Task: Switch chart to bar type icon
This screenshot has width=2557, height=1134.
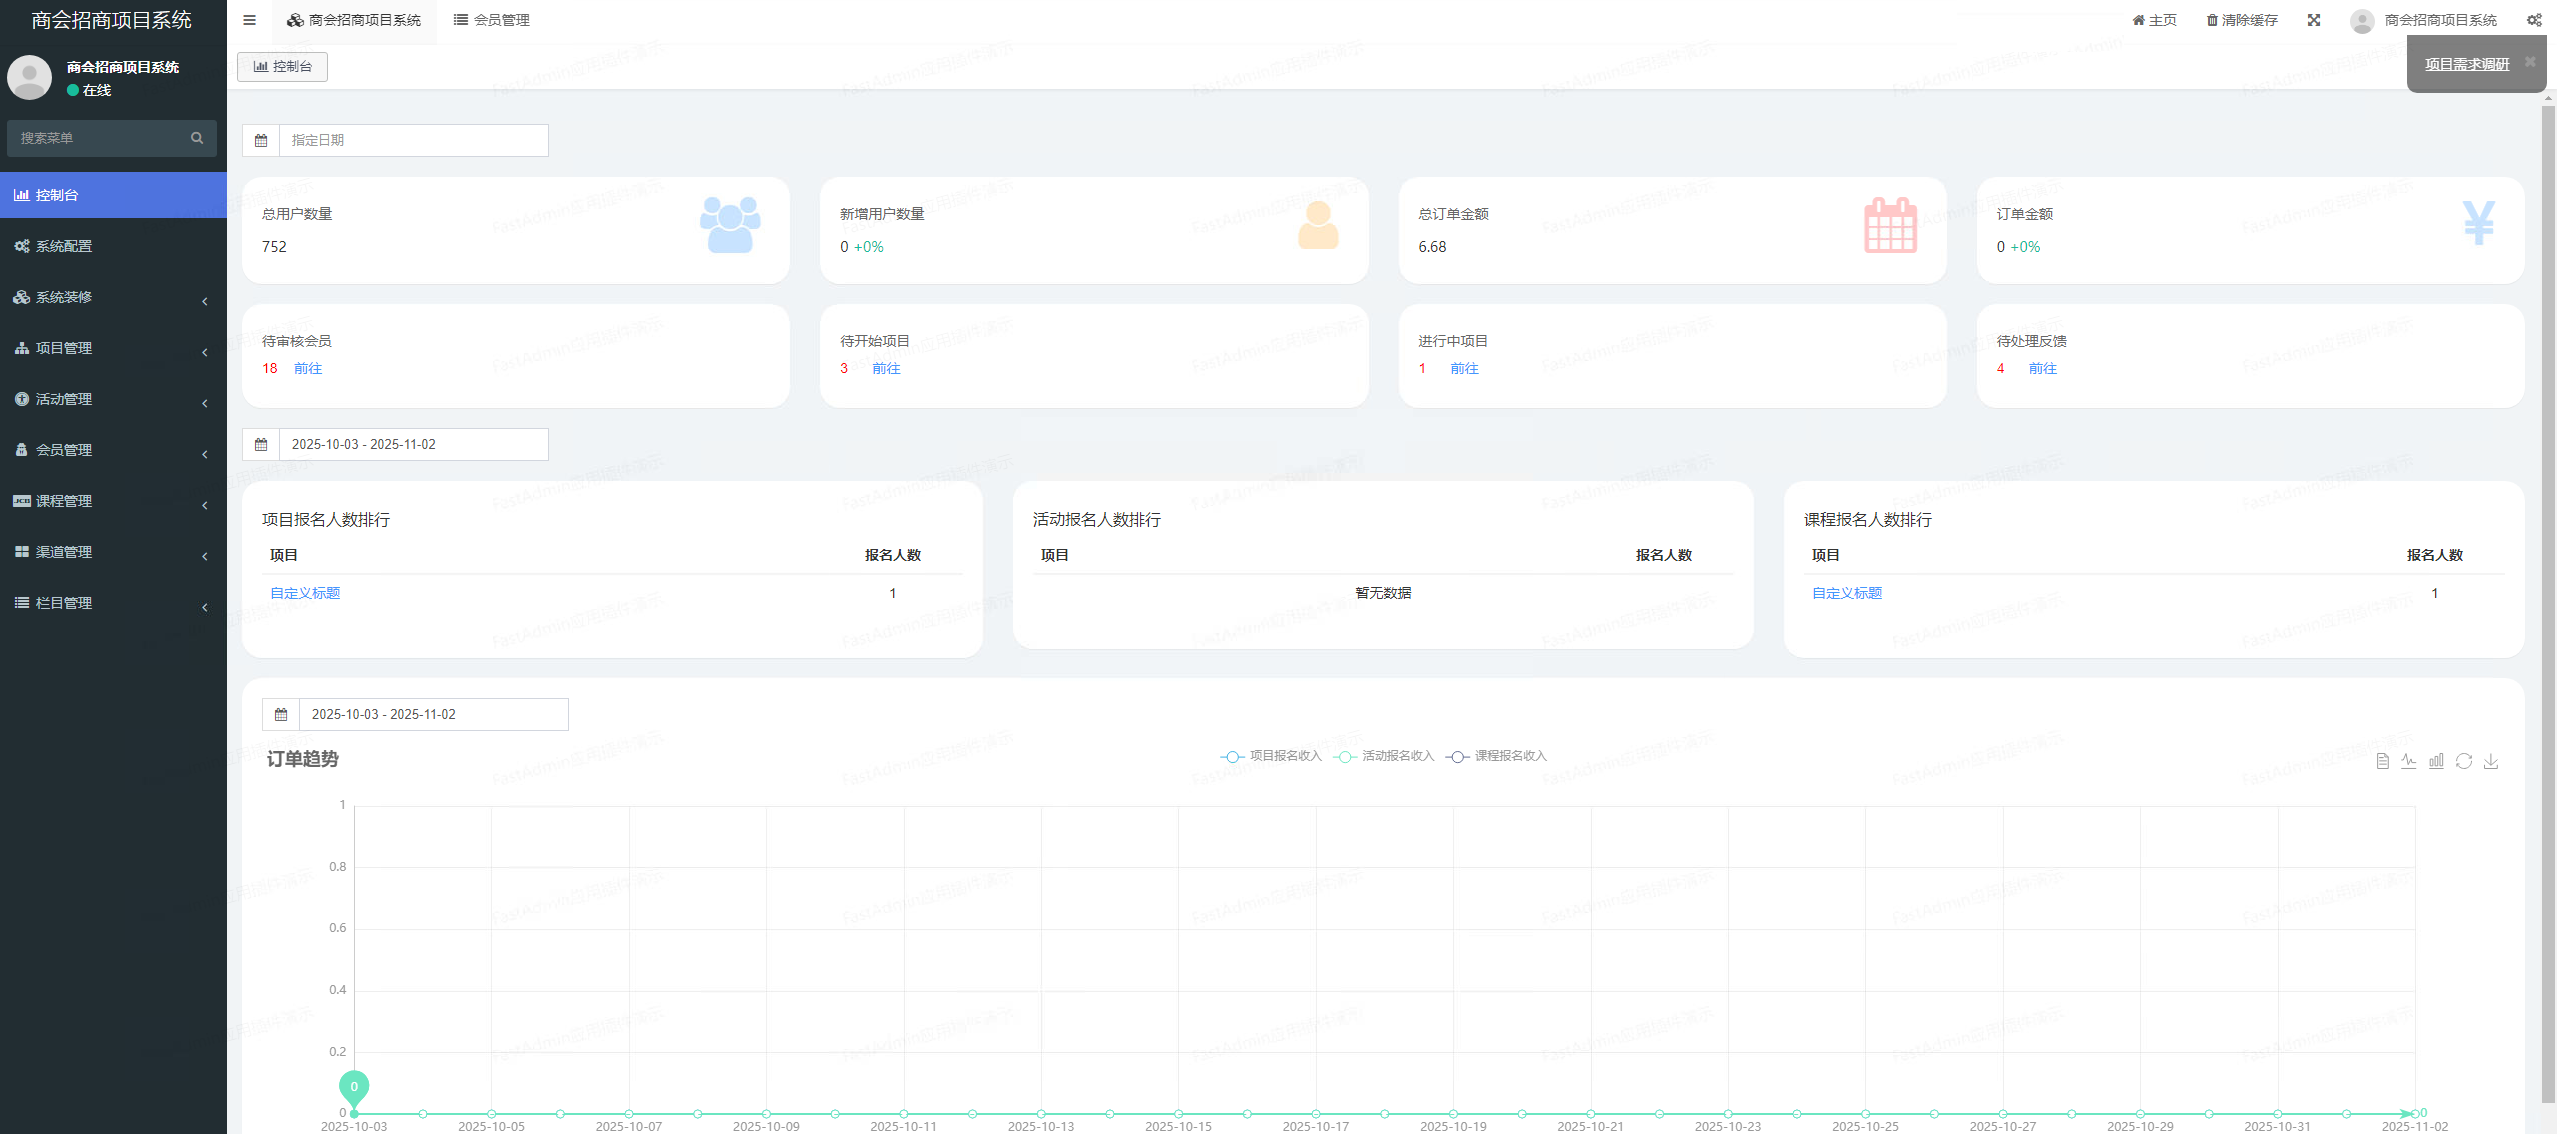Action: (x=2436, y=761)
